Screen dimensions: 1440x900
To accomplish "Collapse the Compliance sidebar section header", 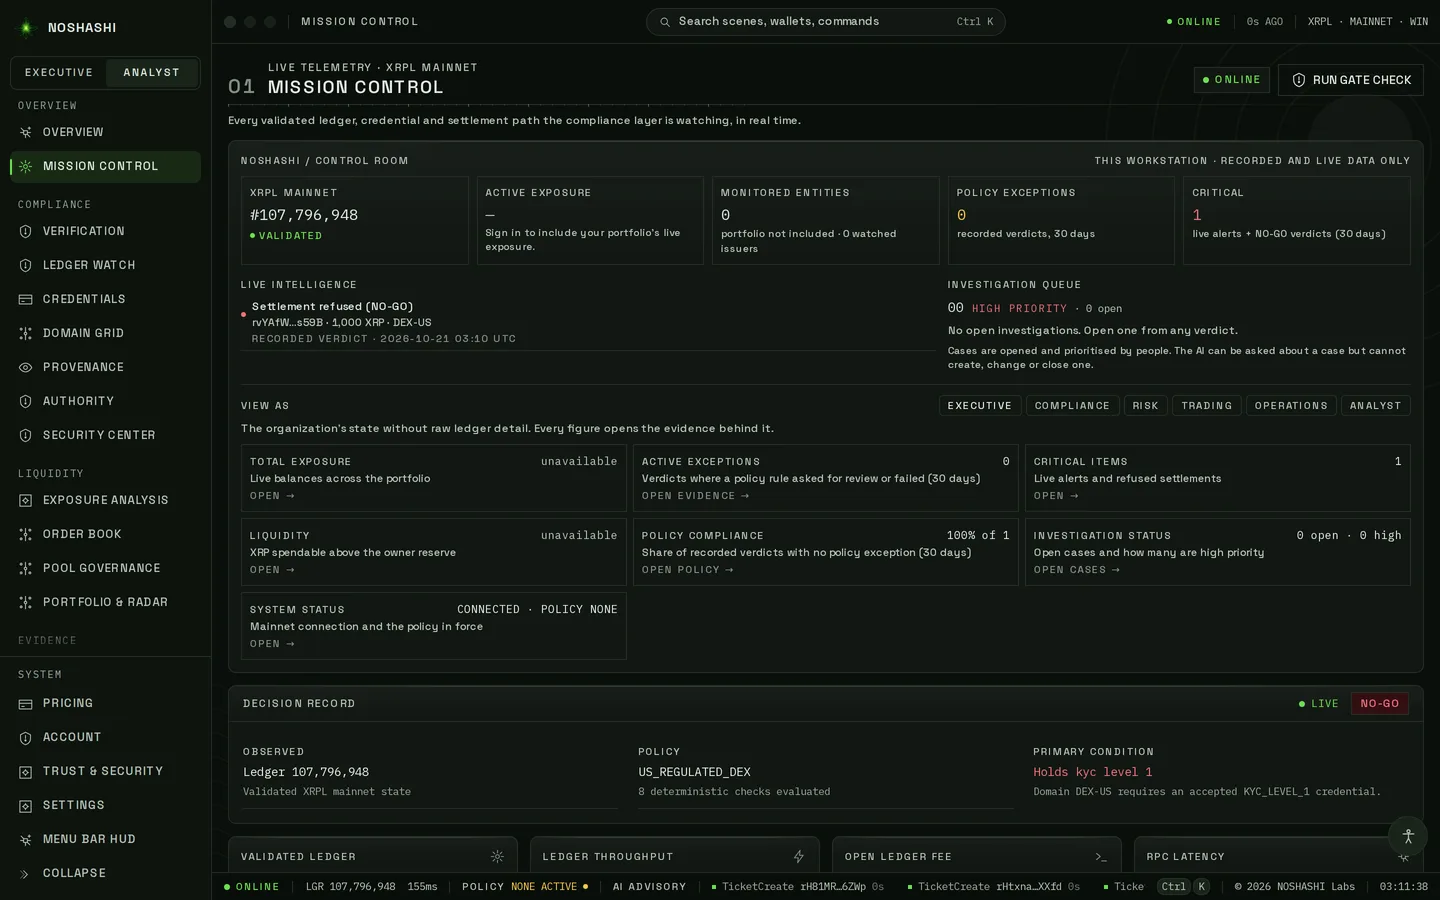I will coord(54,204).
